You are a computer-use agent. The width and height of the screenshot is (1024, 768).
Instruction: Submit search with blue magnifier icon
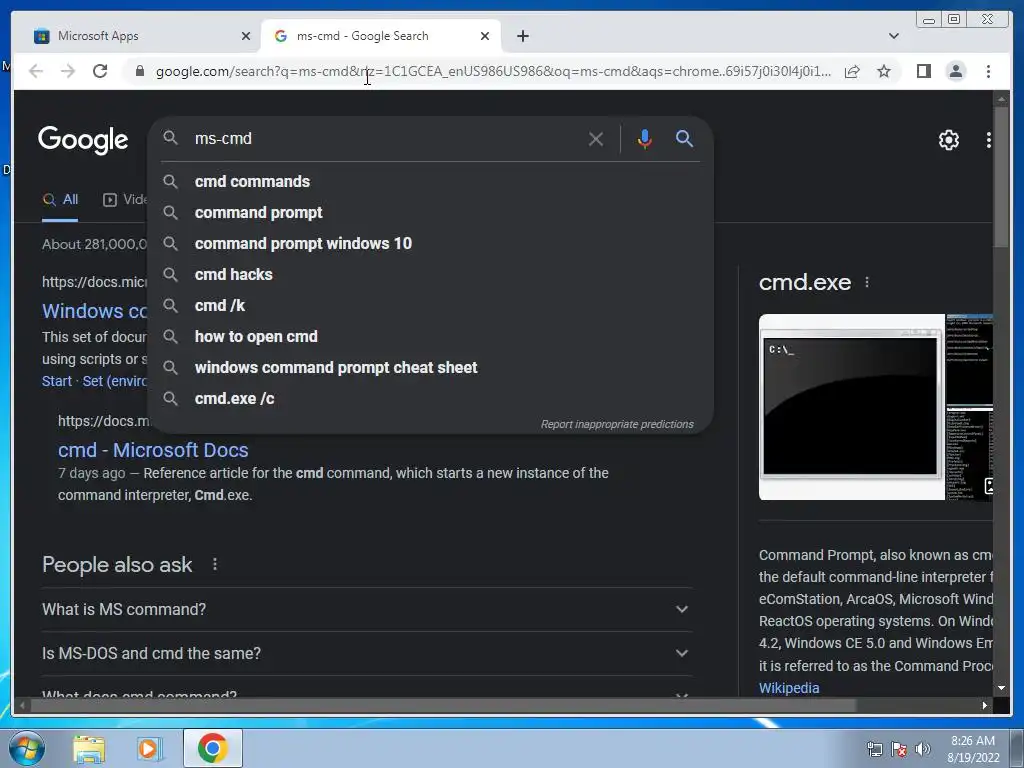coord(684,138)
